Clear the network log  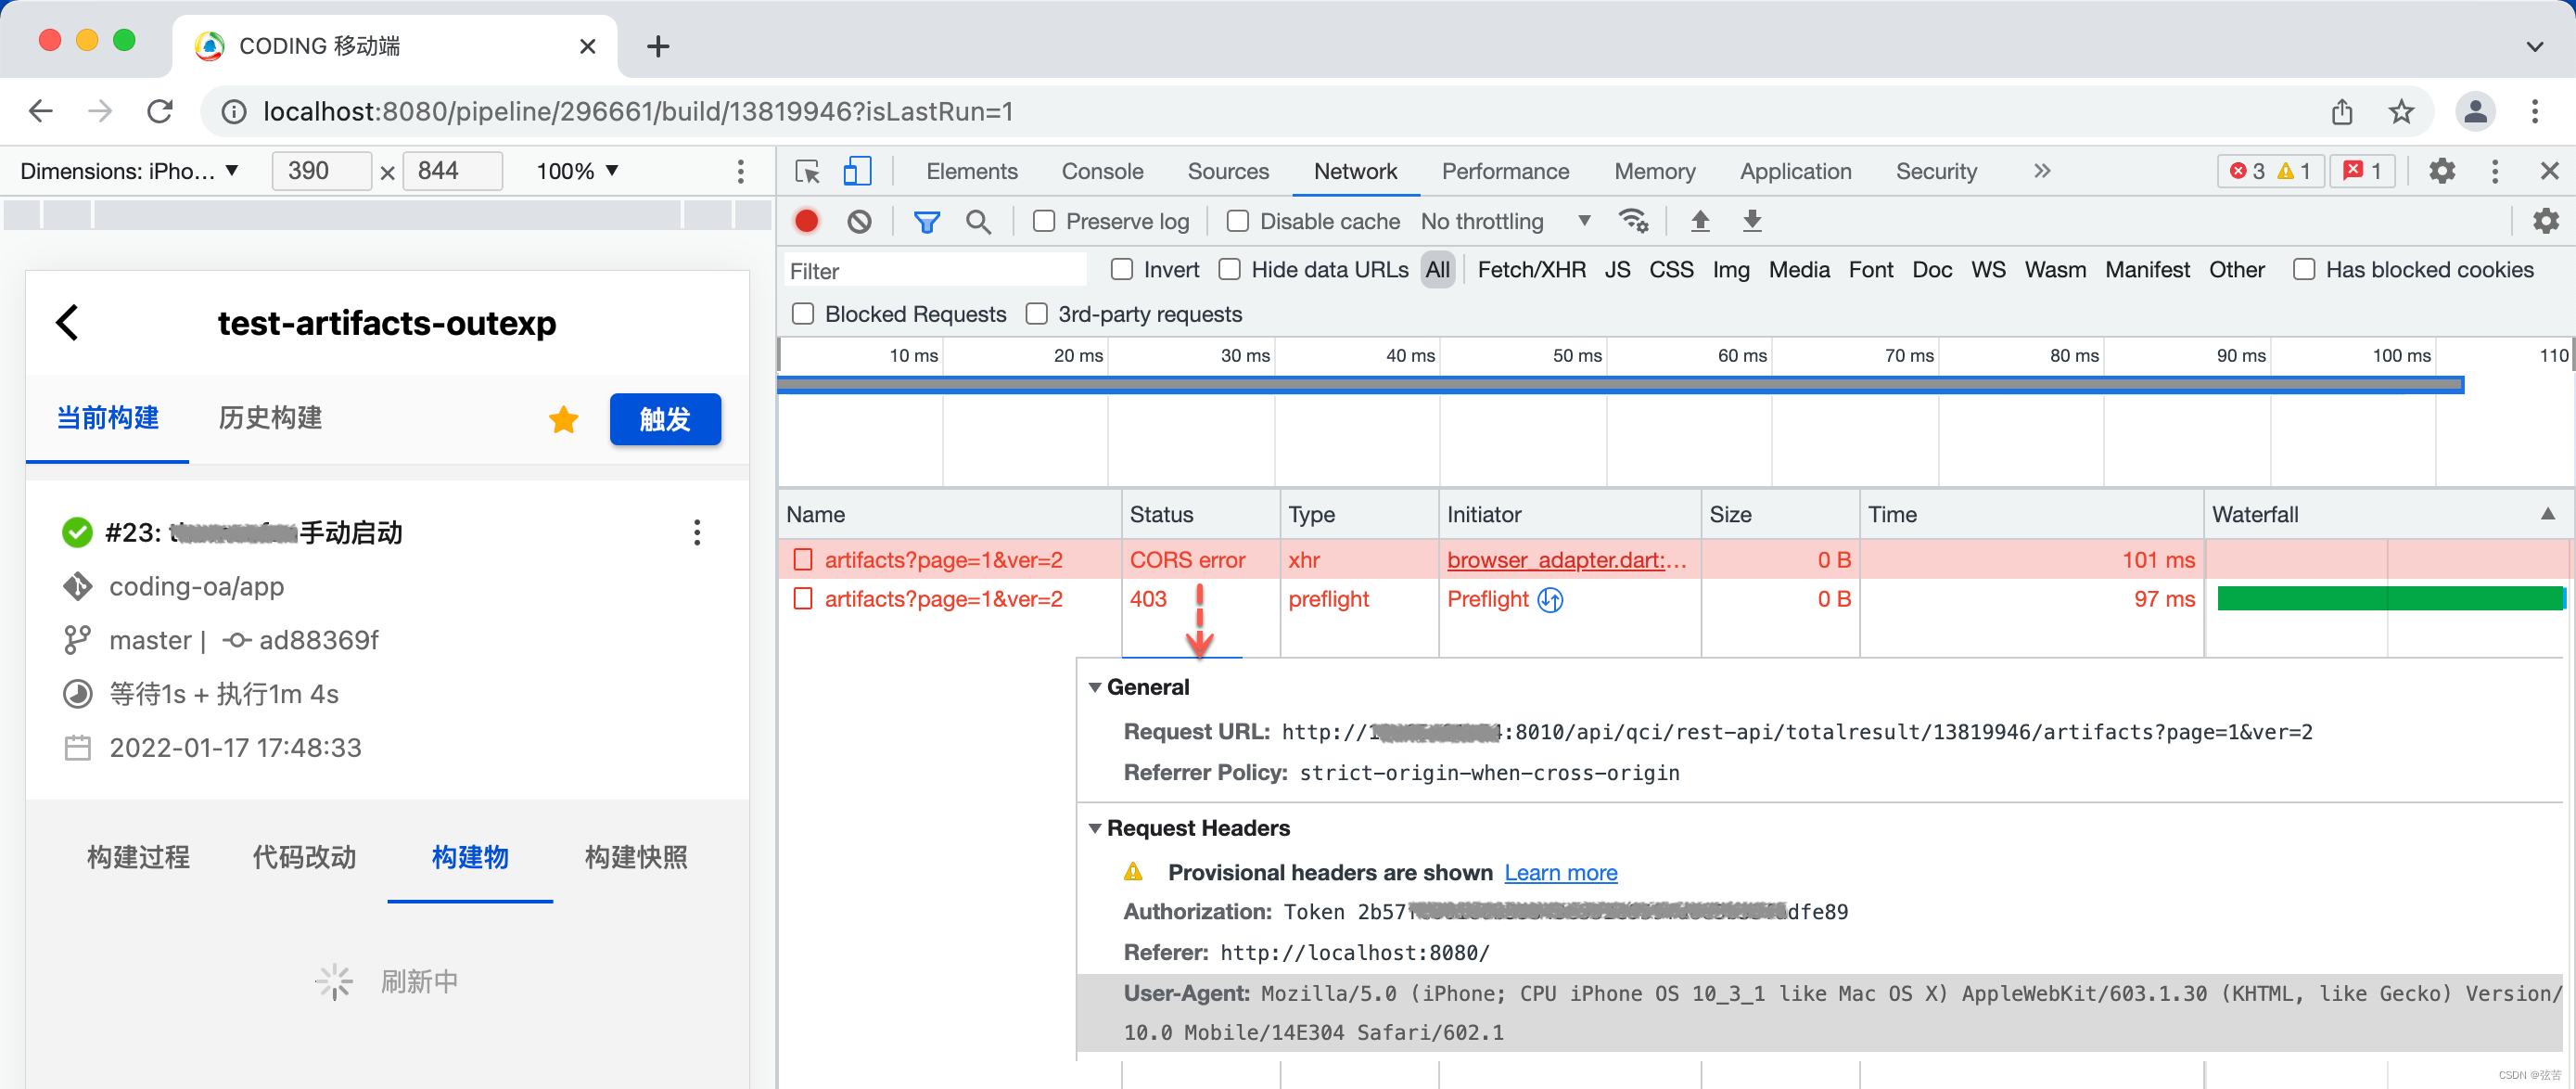859,221
